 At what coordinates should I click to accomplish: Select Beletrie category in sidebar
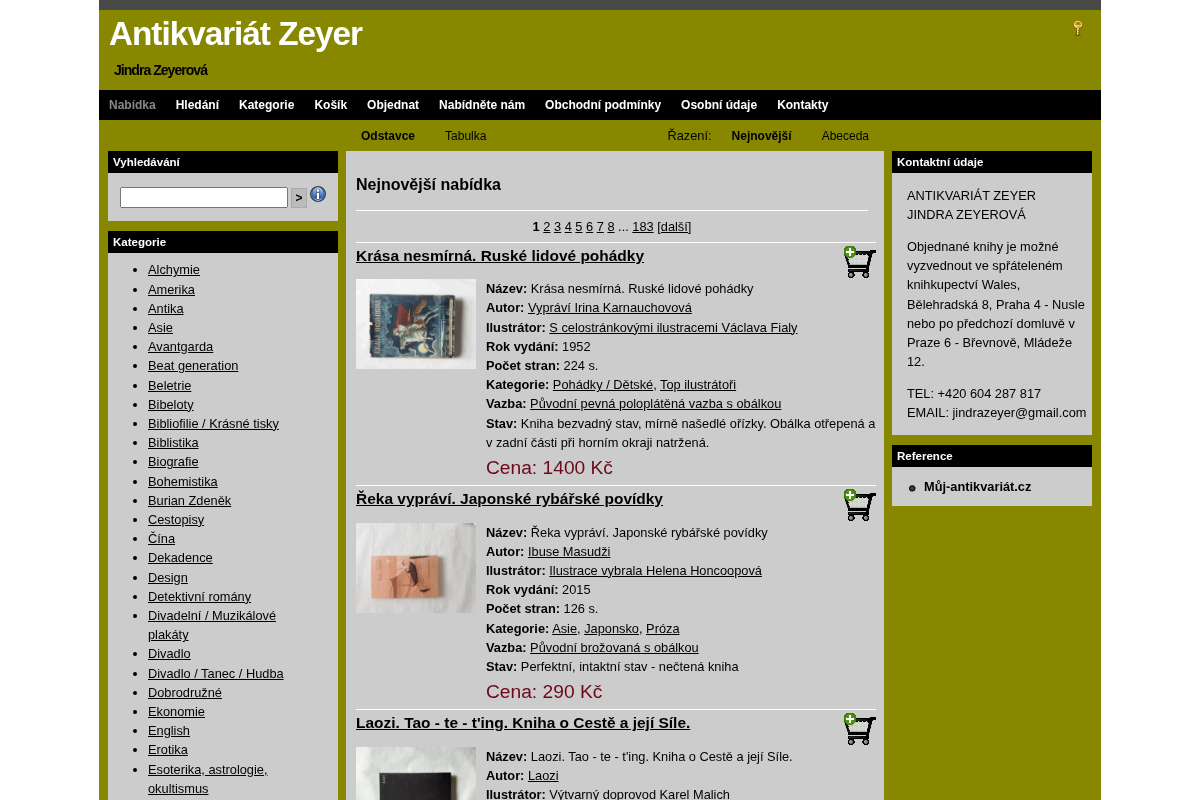click(169, 386)
